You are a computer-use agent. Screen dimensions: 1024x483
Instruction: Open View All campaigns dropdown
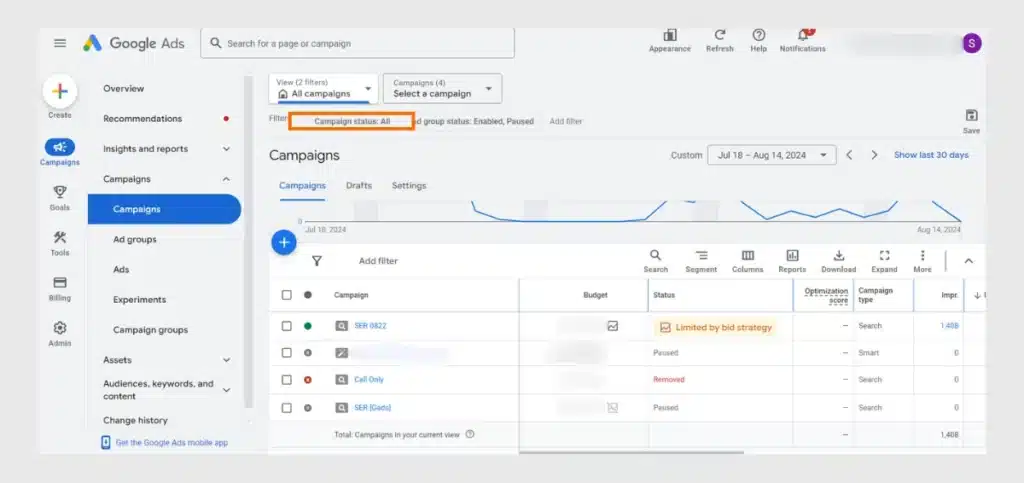[x=324, y=88]
